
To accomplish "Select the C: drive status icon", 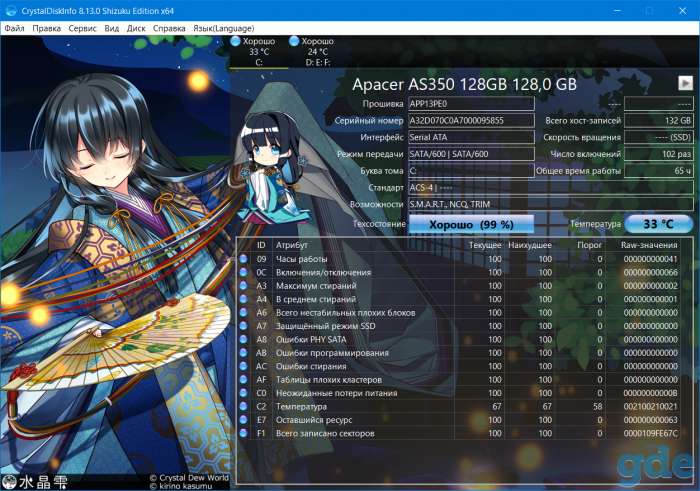I will tap(235, 41).
